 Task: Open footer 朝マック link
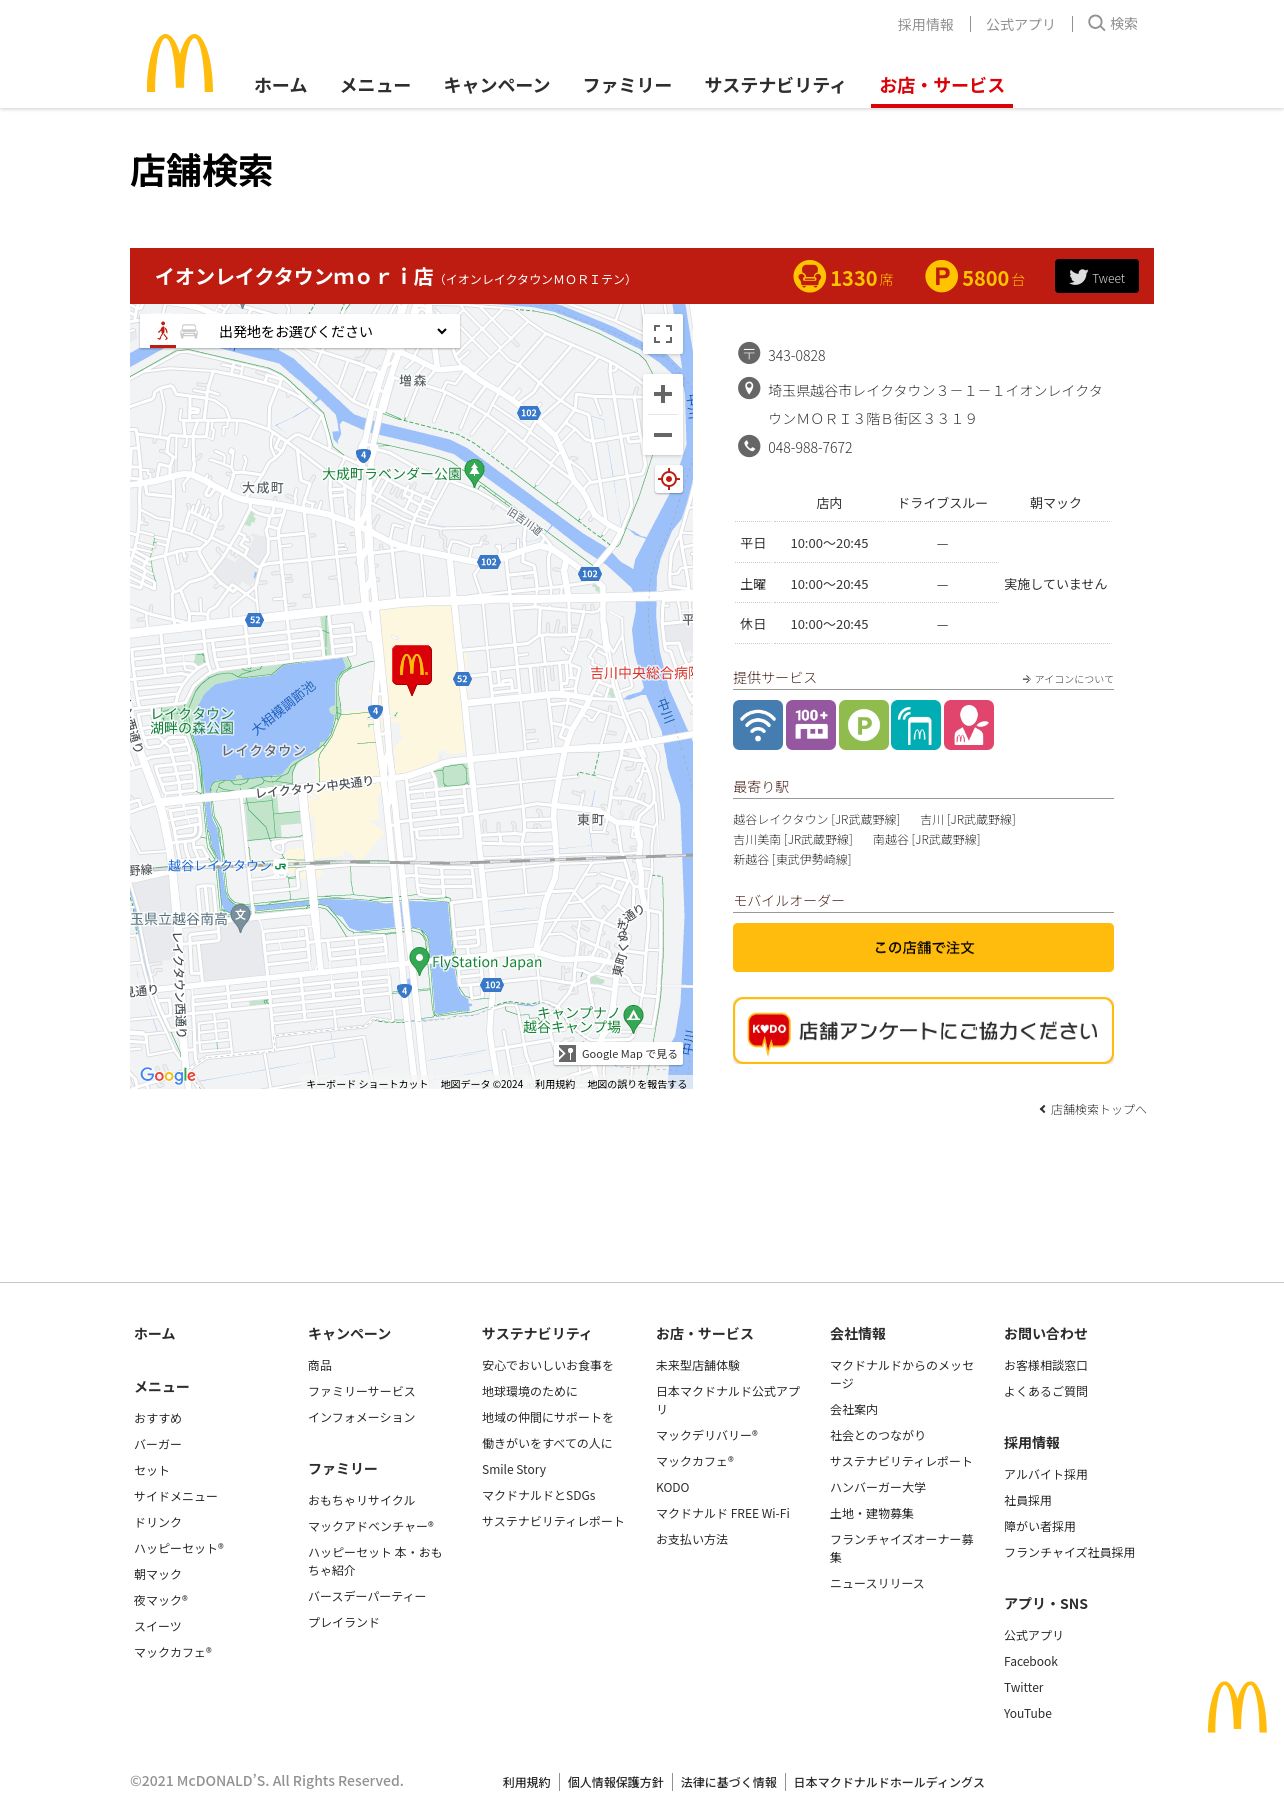158,1574
